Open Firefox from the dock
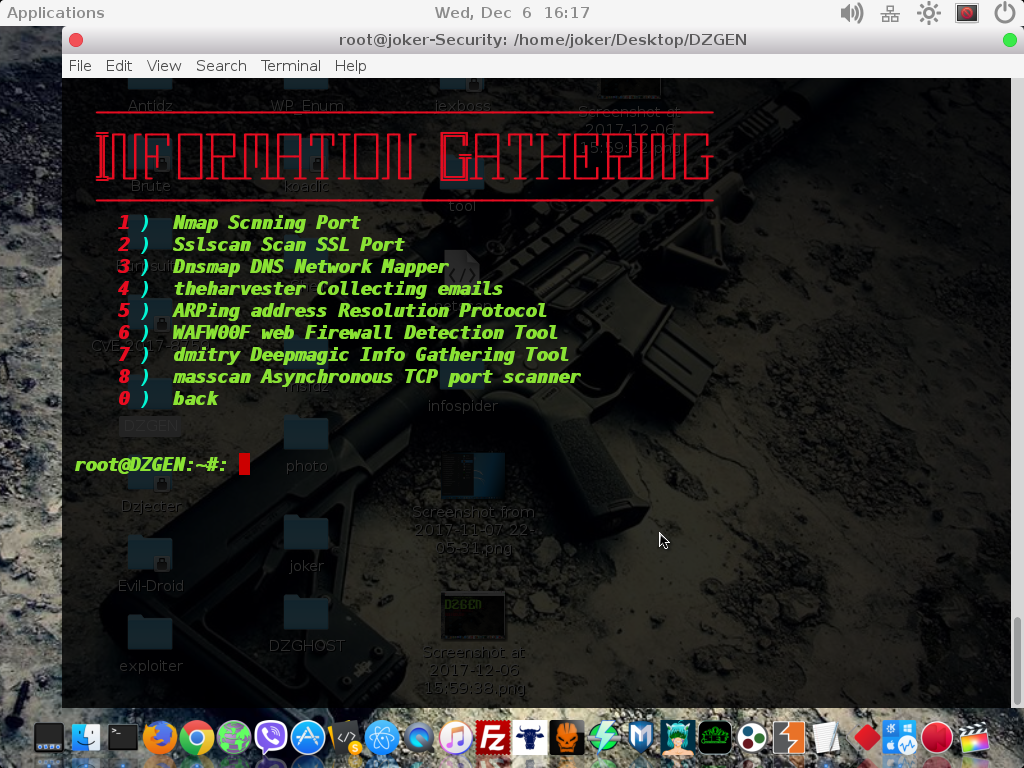This screenshot has width=1024, height=768. coord(159,738)
